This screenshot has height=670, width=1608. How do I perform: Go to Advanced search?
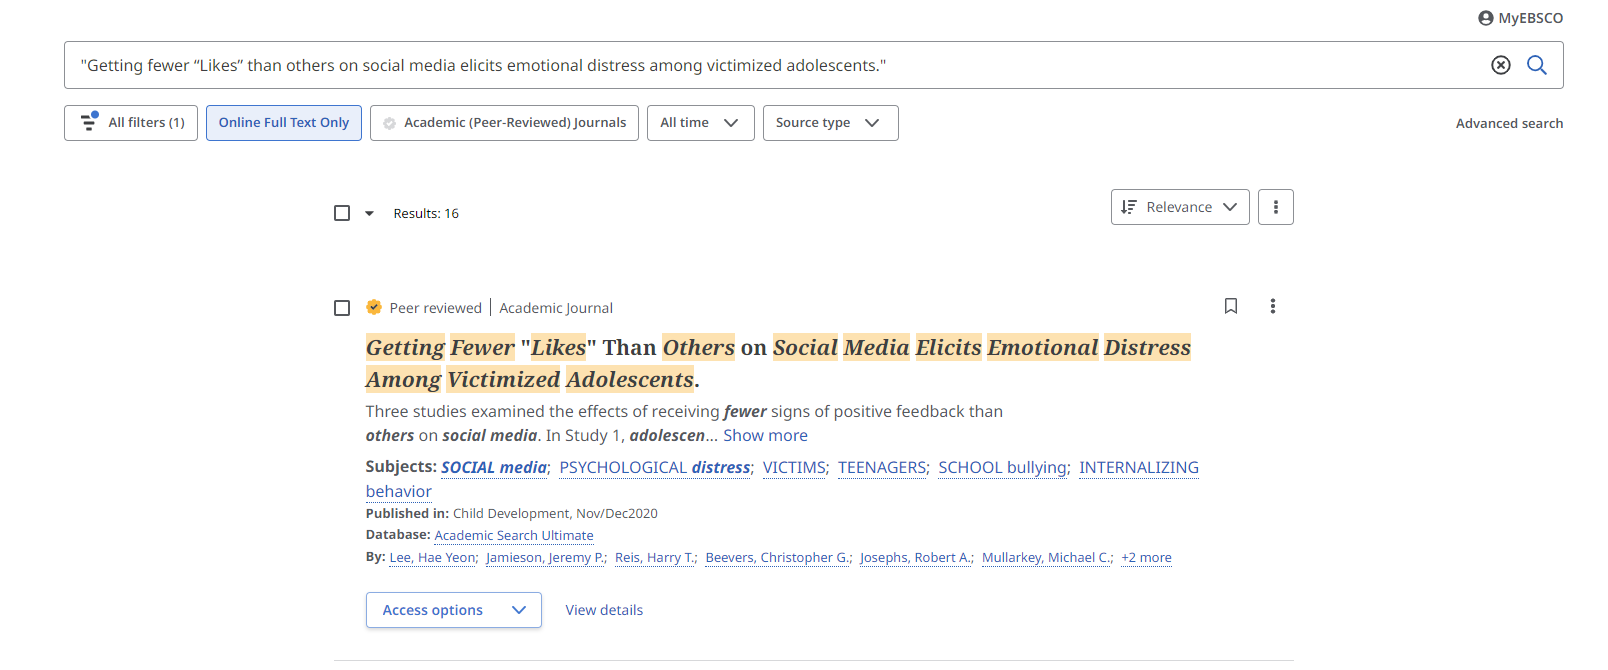[1509, 123]
